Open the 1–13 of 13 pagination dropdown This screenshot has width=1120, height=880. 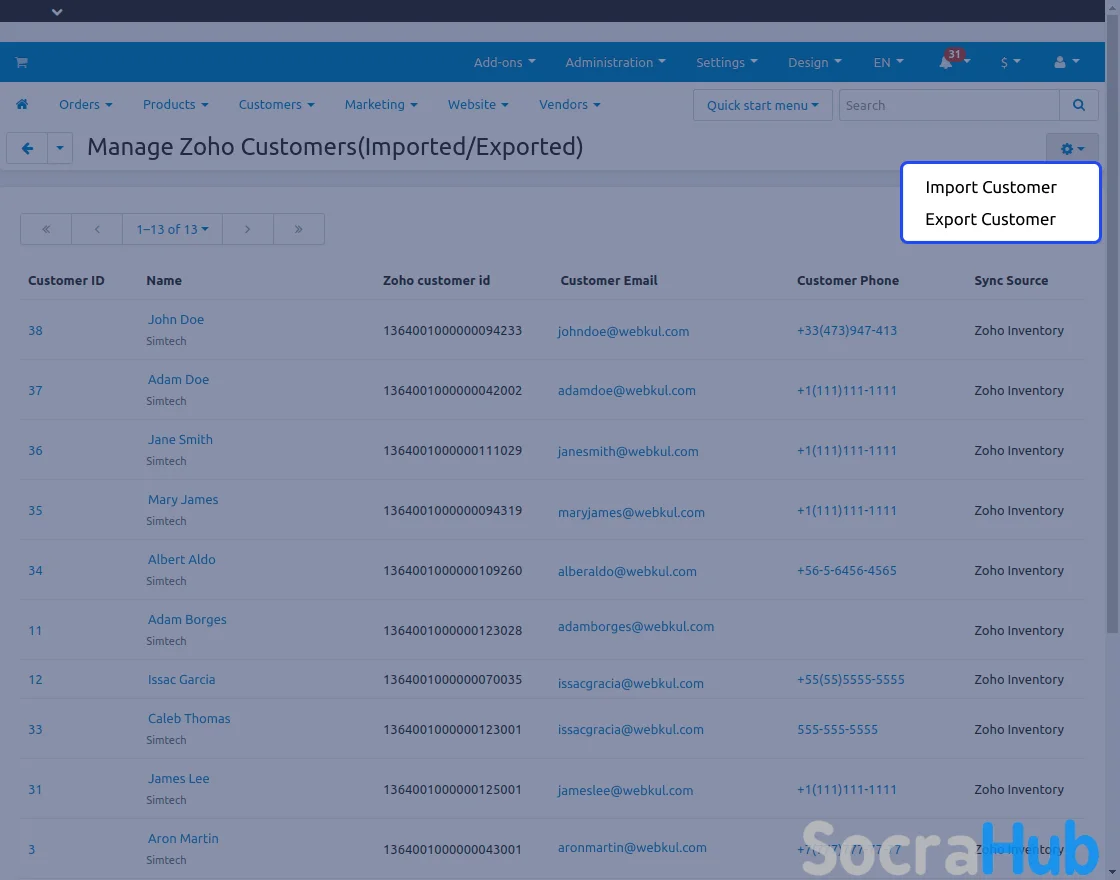pyautogui.click(x=172, y=229)
